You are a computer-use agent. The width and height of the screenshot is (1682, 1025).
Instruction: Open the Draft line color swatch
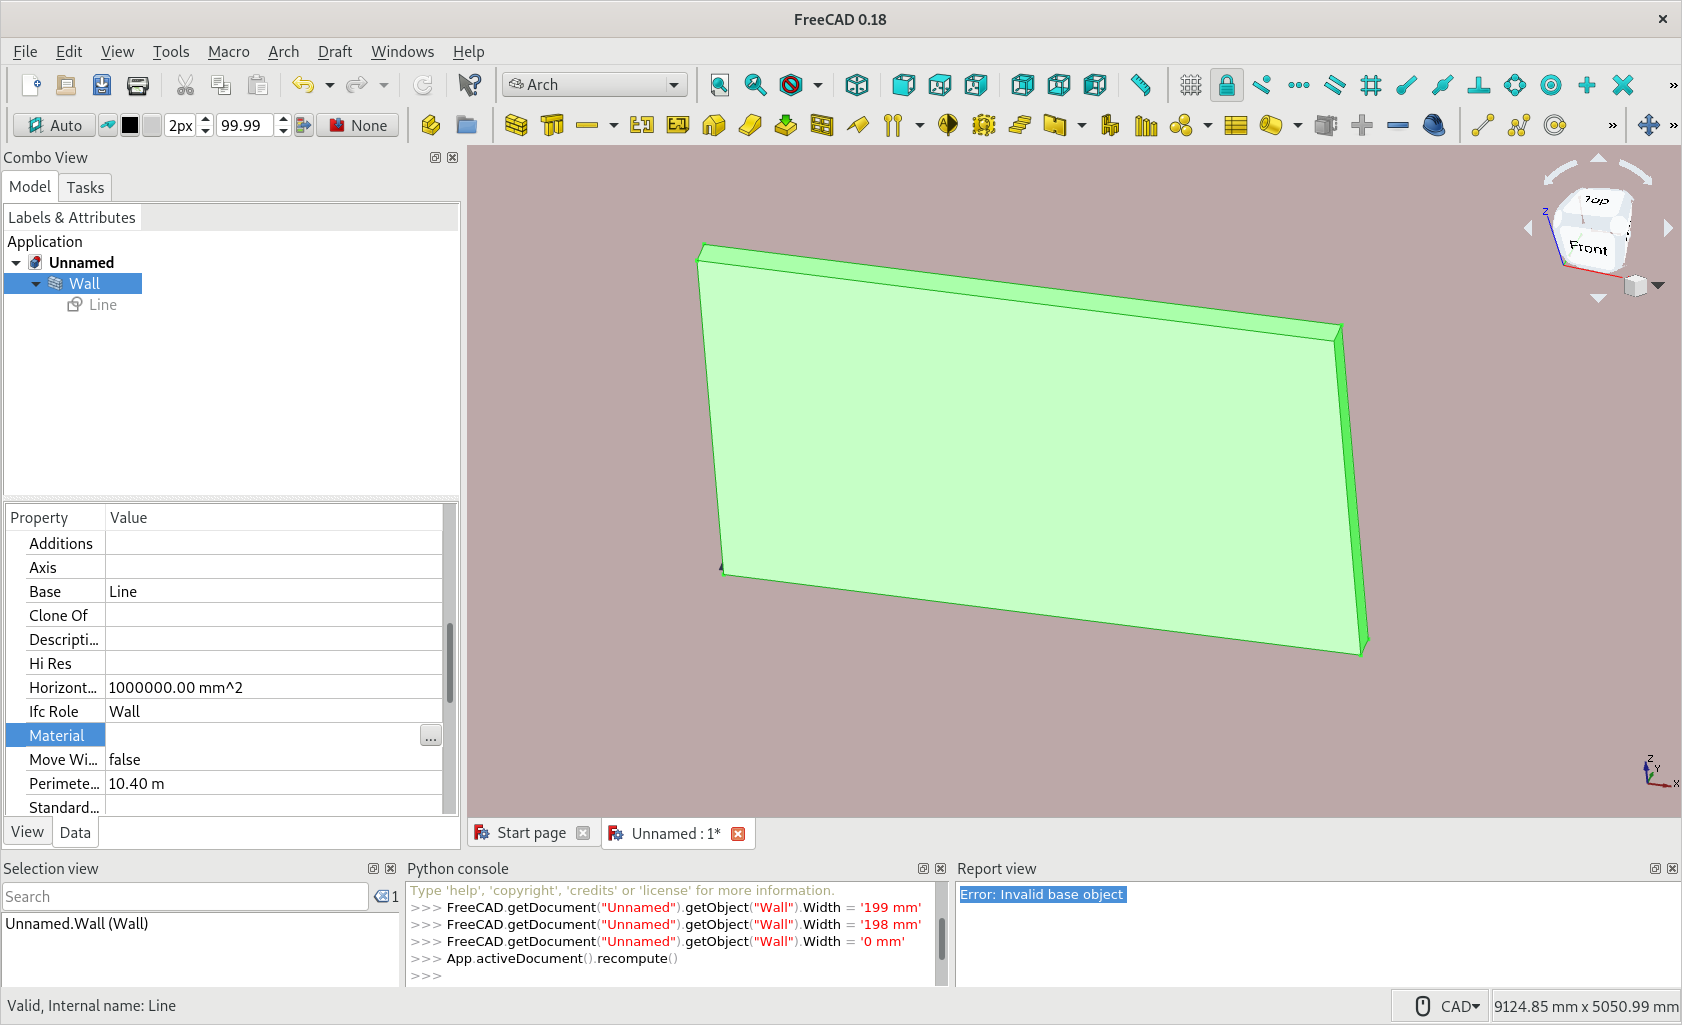[x=131, y=125]
